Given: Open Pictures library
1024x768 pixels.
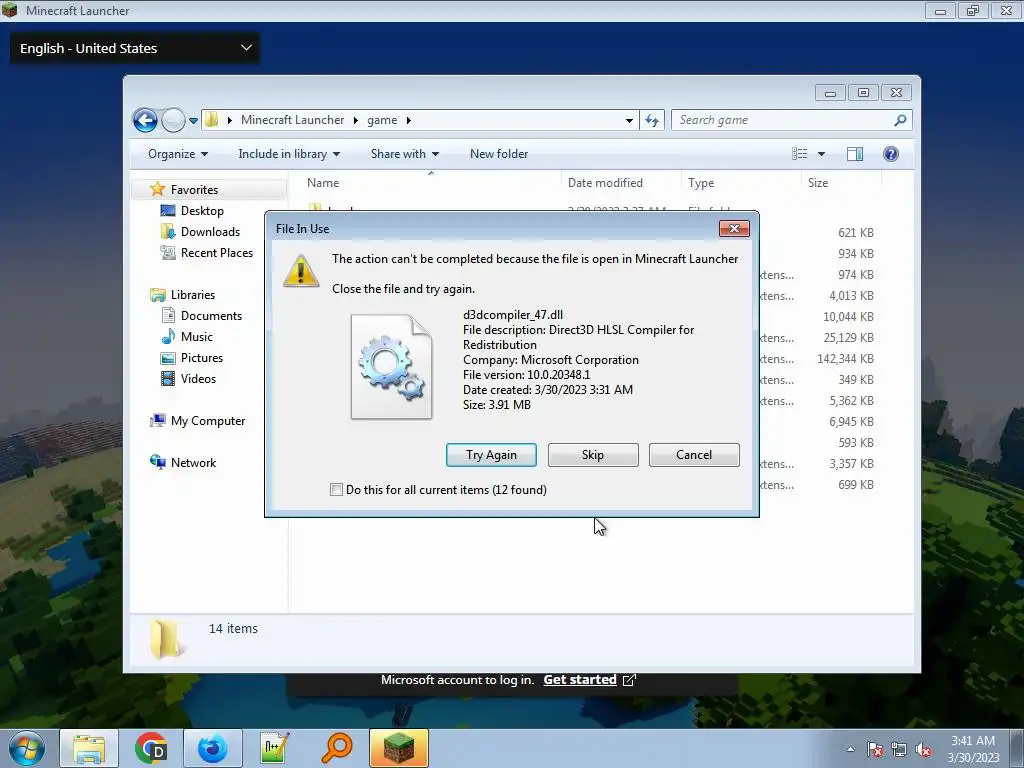Looking at the screenshot, I should [x=201, y=357].
